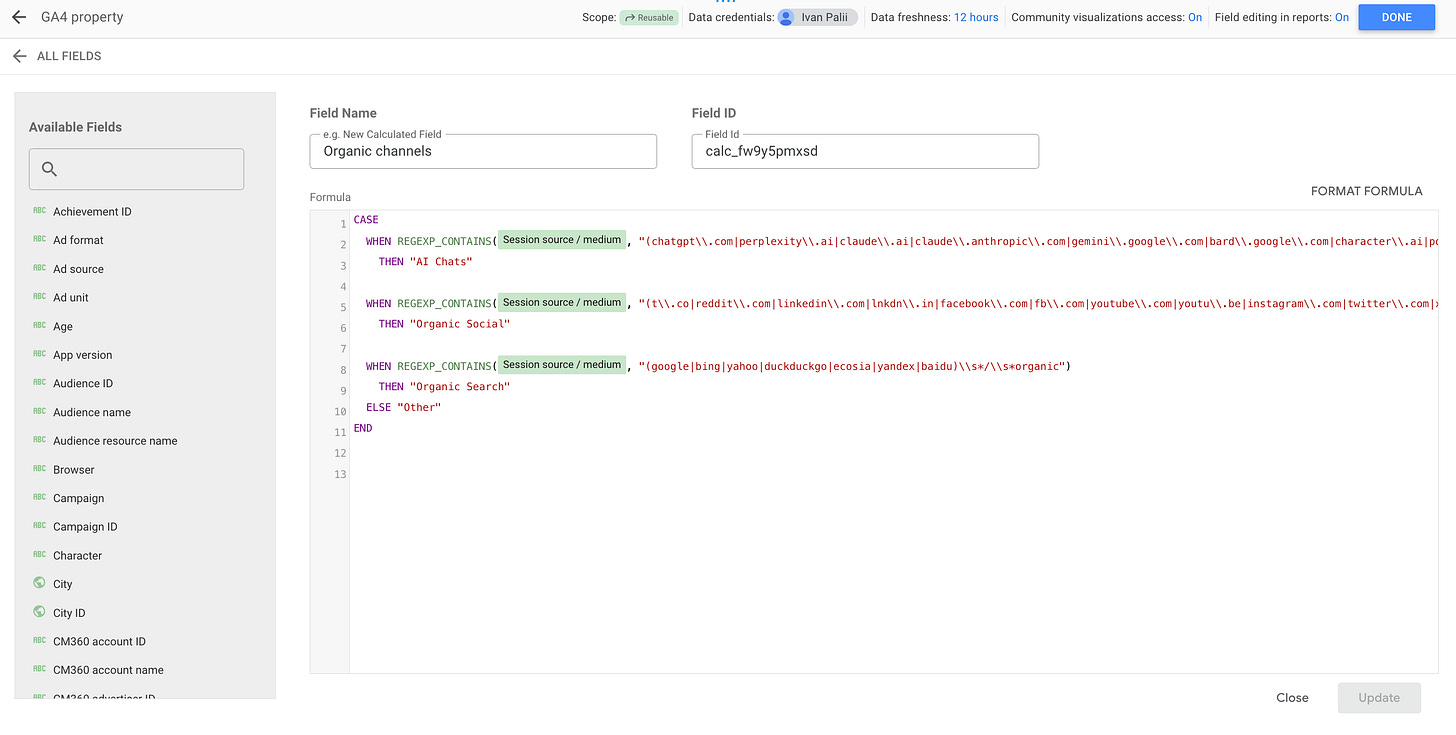Click the Ivan Palii credentials avatar

[786, 17]
